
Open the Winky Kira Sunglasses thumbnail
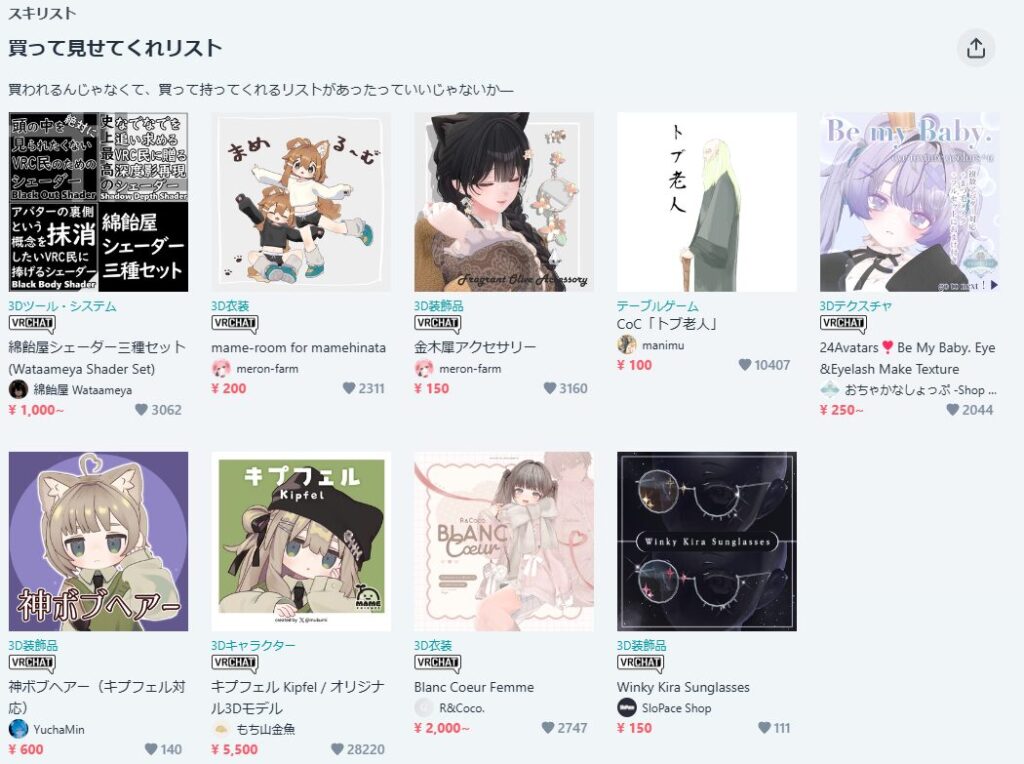pyautogui.click(x=707, y=541)
